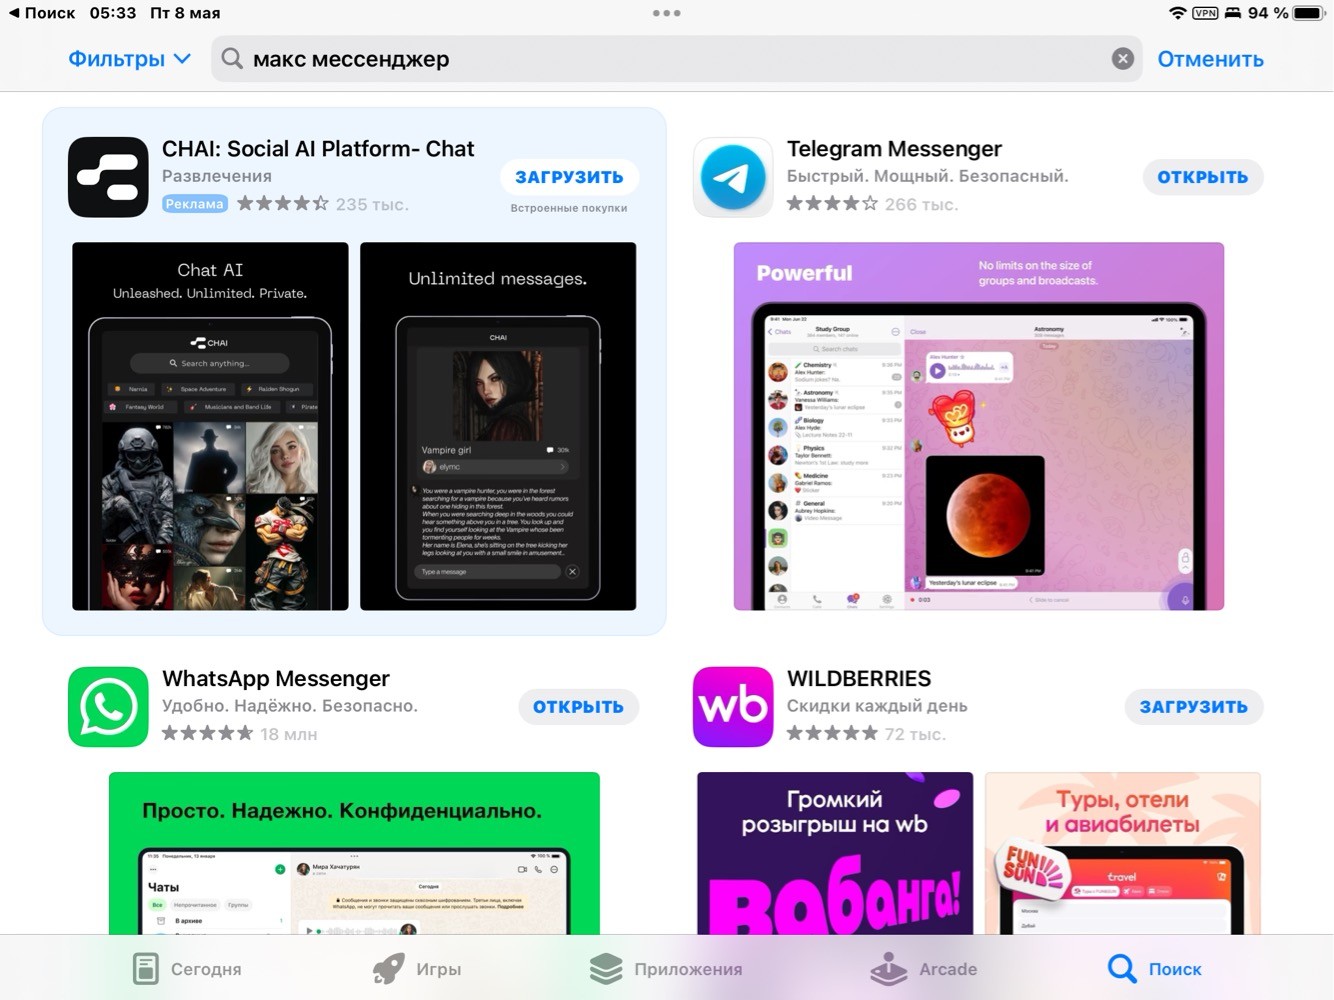The image size is (1334, 1000).
Task: Return to previous app via Поиск back arrow
Action: [x=42, y=13]
